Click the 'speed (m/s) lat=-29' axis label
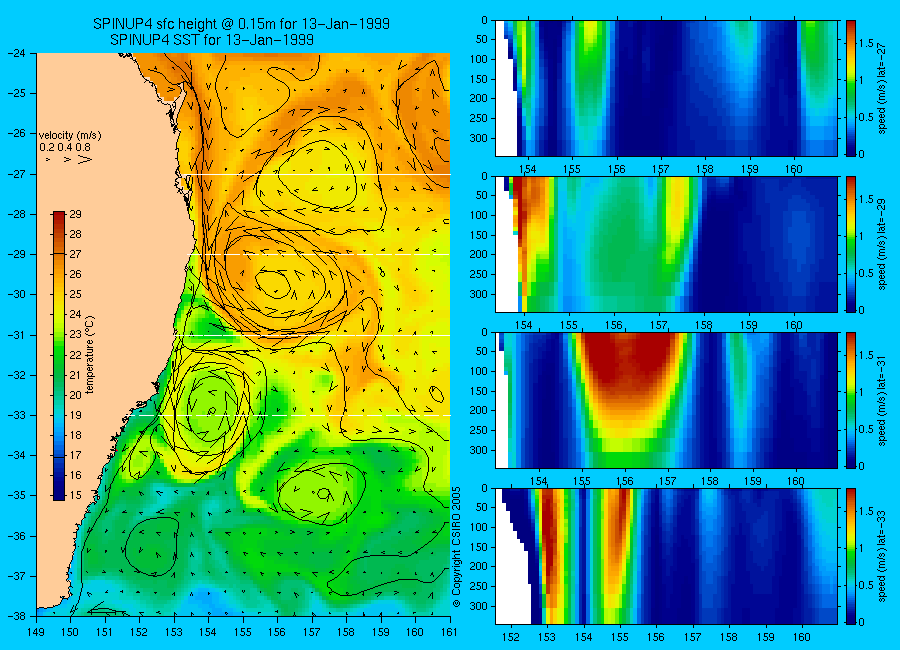 click(882, 244)
